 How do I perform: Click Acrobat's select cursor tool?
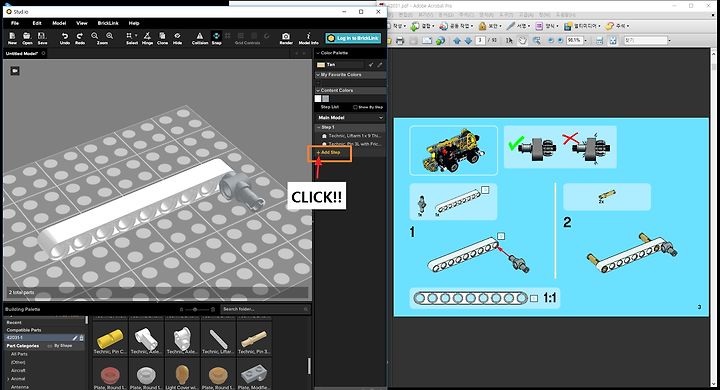tap(509, 40)
